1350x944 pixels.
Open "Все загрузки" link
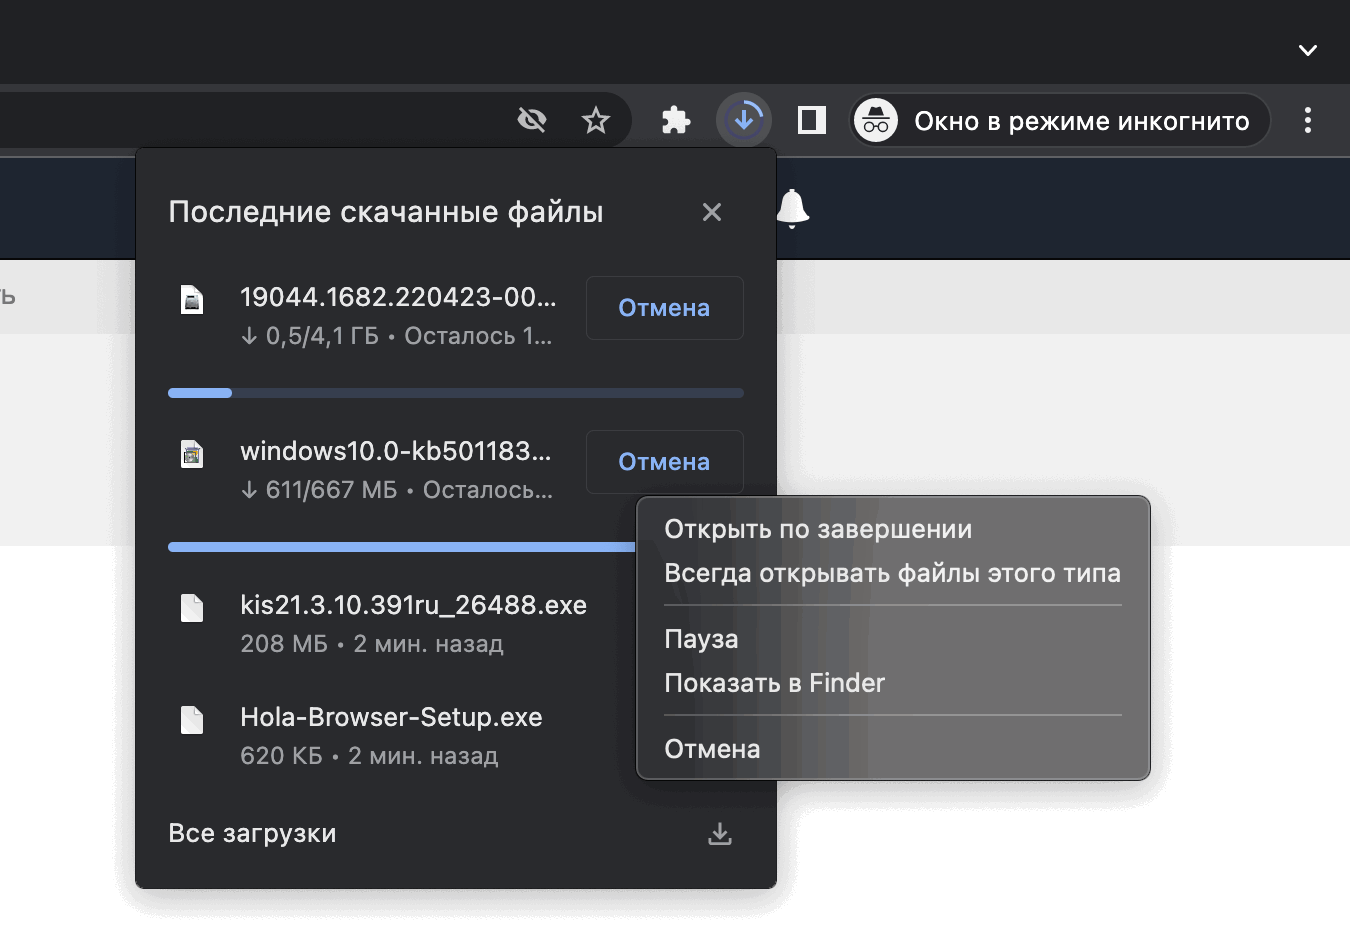[x=252, y=833]
